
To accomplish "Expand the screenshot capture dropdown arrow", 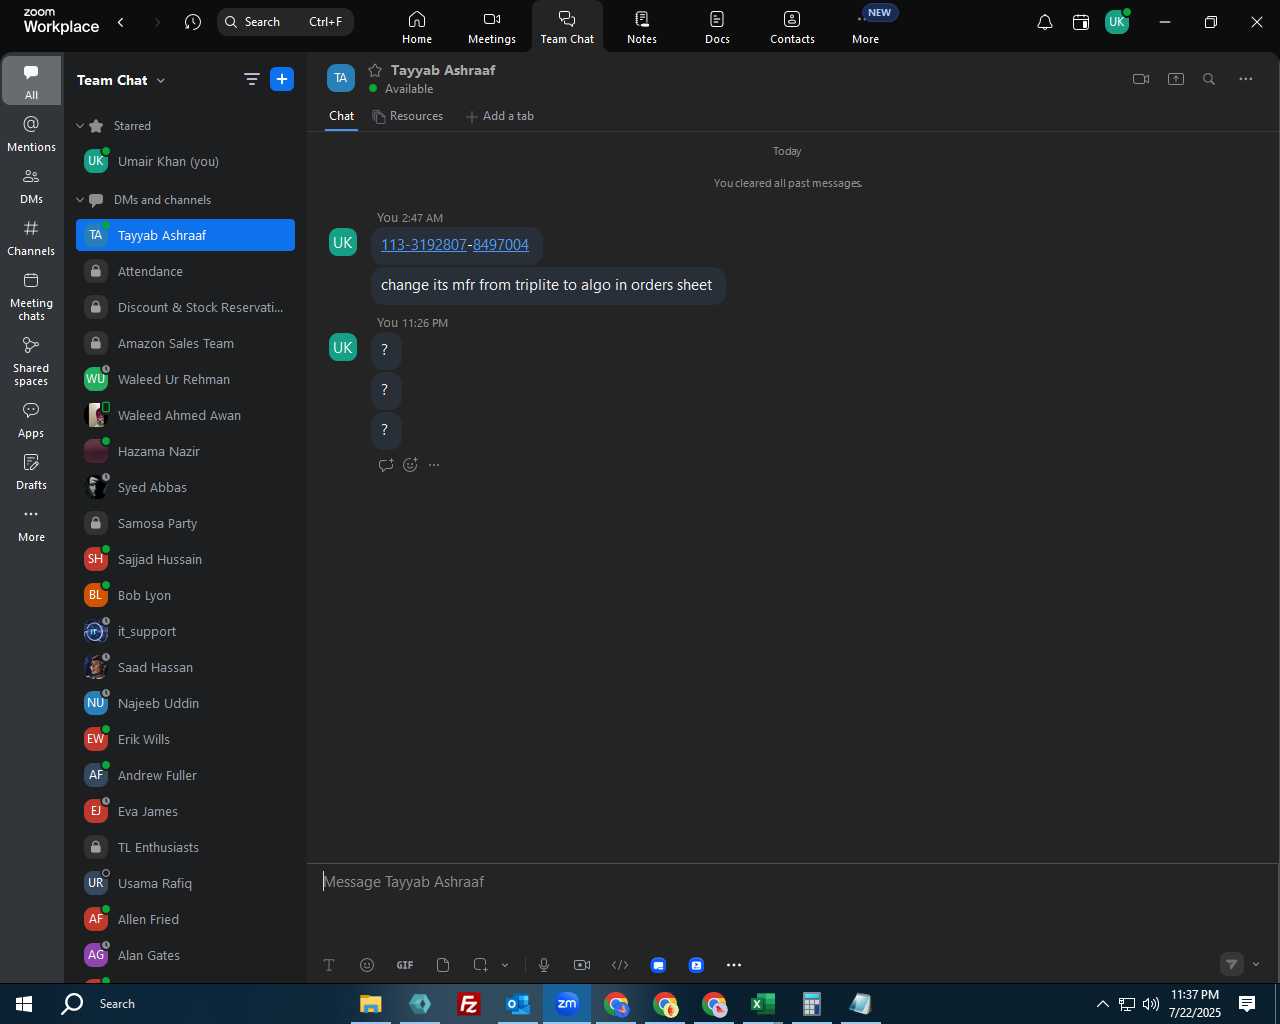I will pos(505,965).
